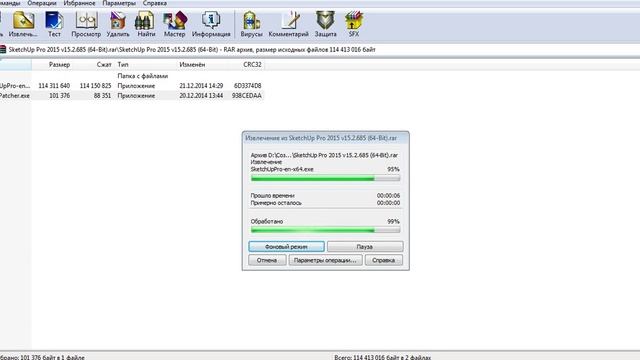This screenshot has width=640, height=360.
Task: Click the Обработано total progress bar
Action: (325, 230)
